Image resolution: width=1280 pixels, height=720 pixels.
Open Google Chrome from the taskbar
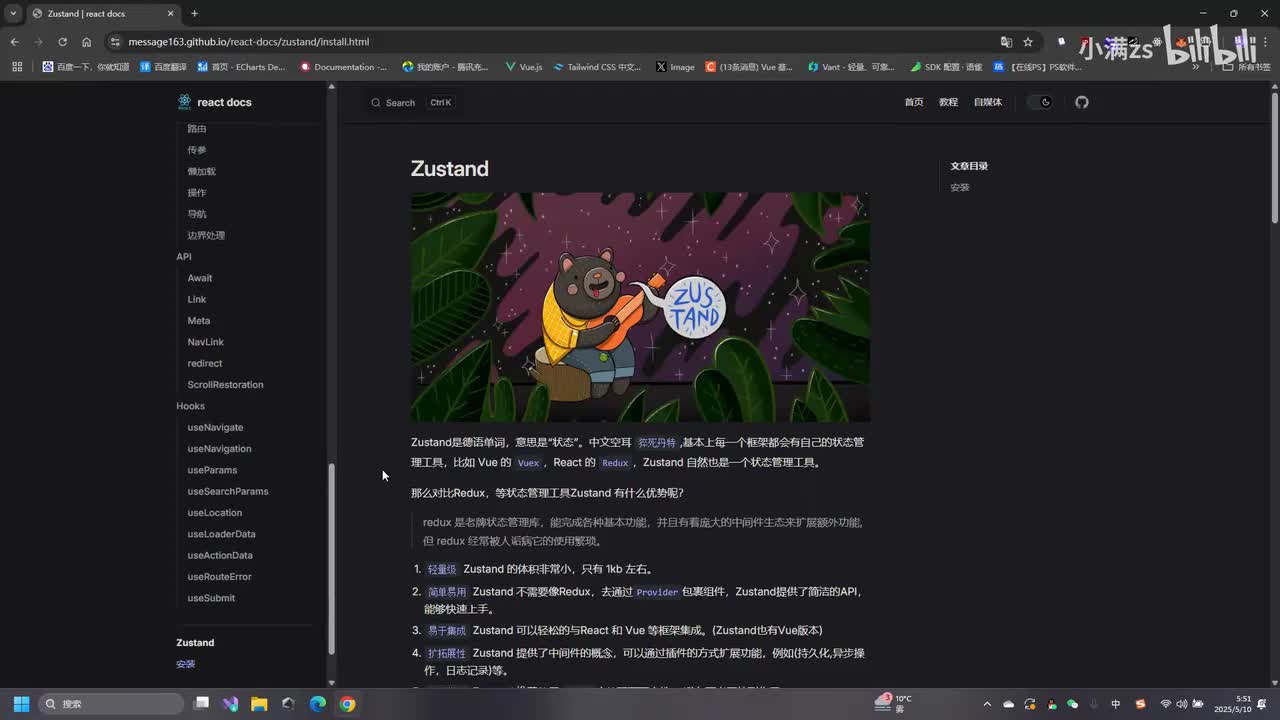(x=347, y=704)
